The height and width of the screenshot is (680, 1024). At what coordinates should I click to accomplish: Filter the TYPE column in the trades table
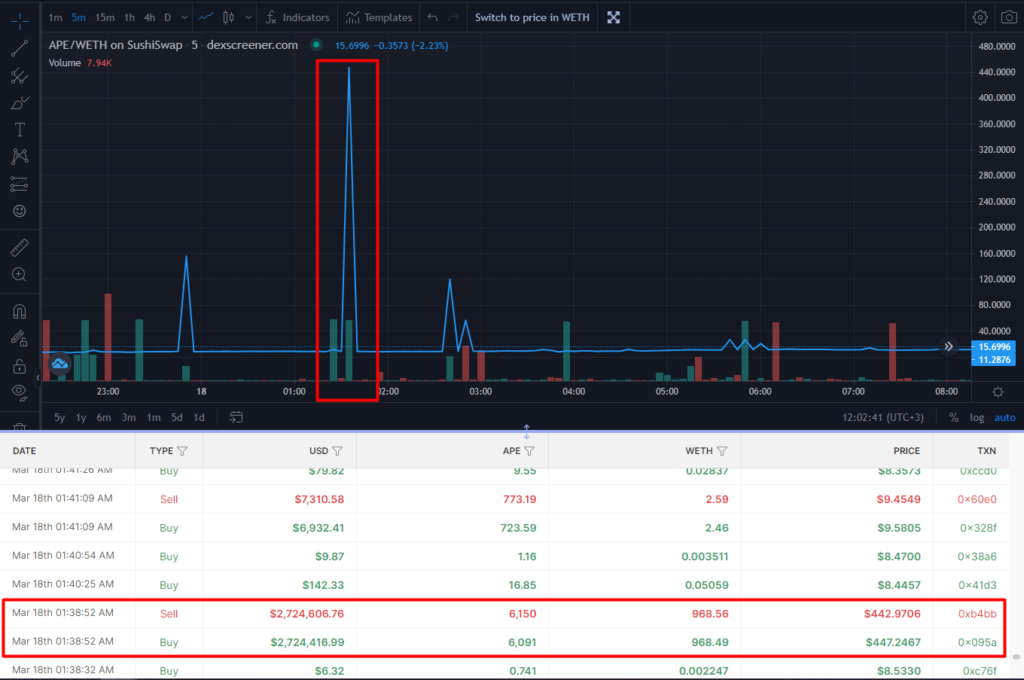(184, 451)
